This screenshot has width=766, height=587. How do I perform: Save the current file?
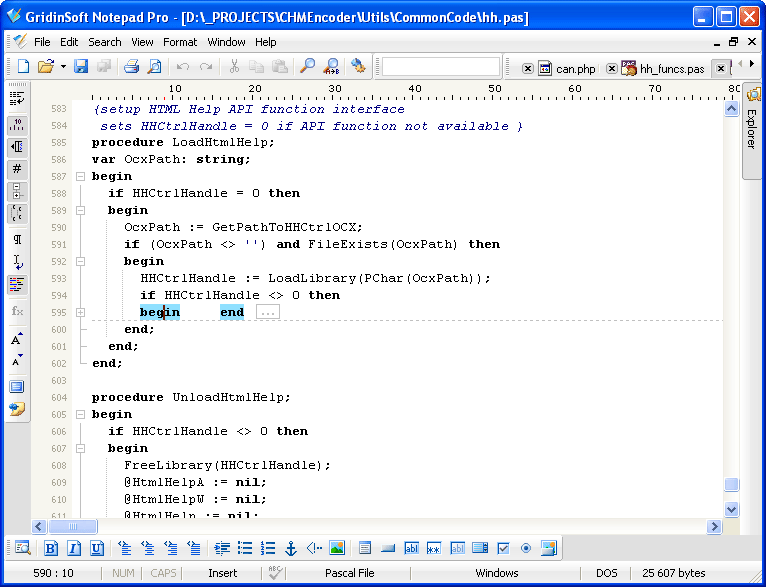tap(81, 66)
